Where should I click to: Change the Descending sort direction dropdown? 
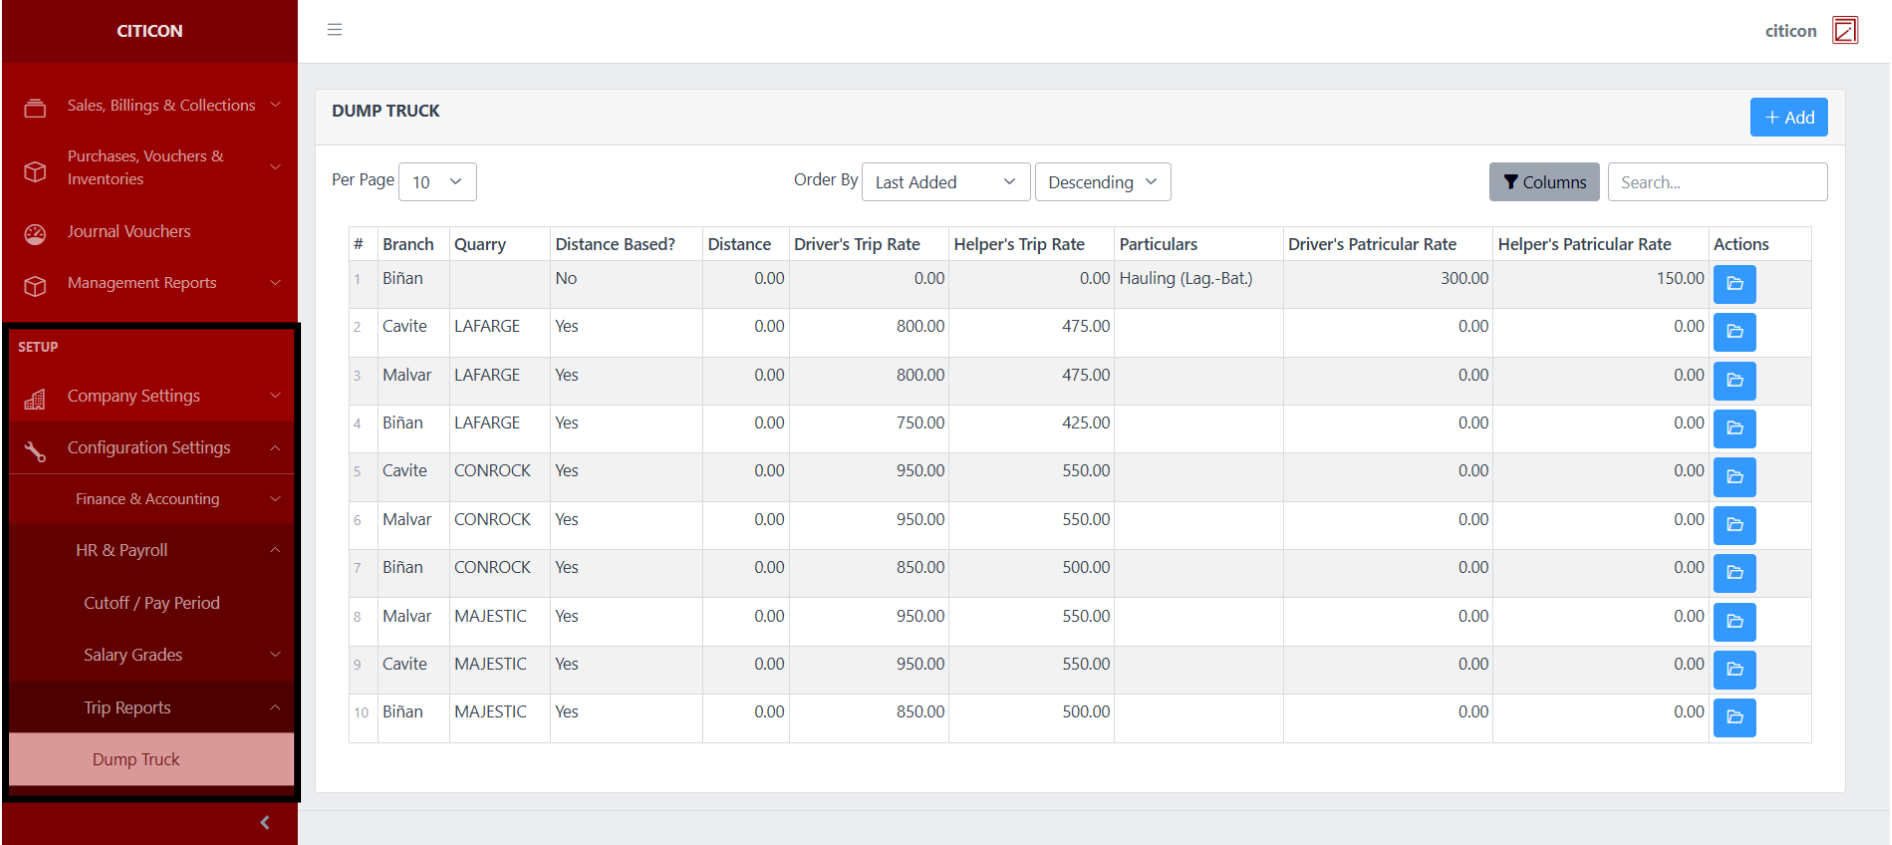(x=1101, y=182)
